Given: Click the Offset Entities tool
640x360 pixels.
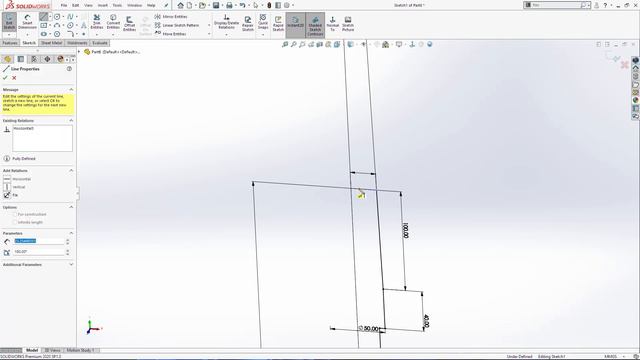Looking at the screenshot, I should 129,24.
